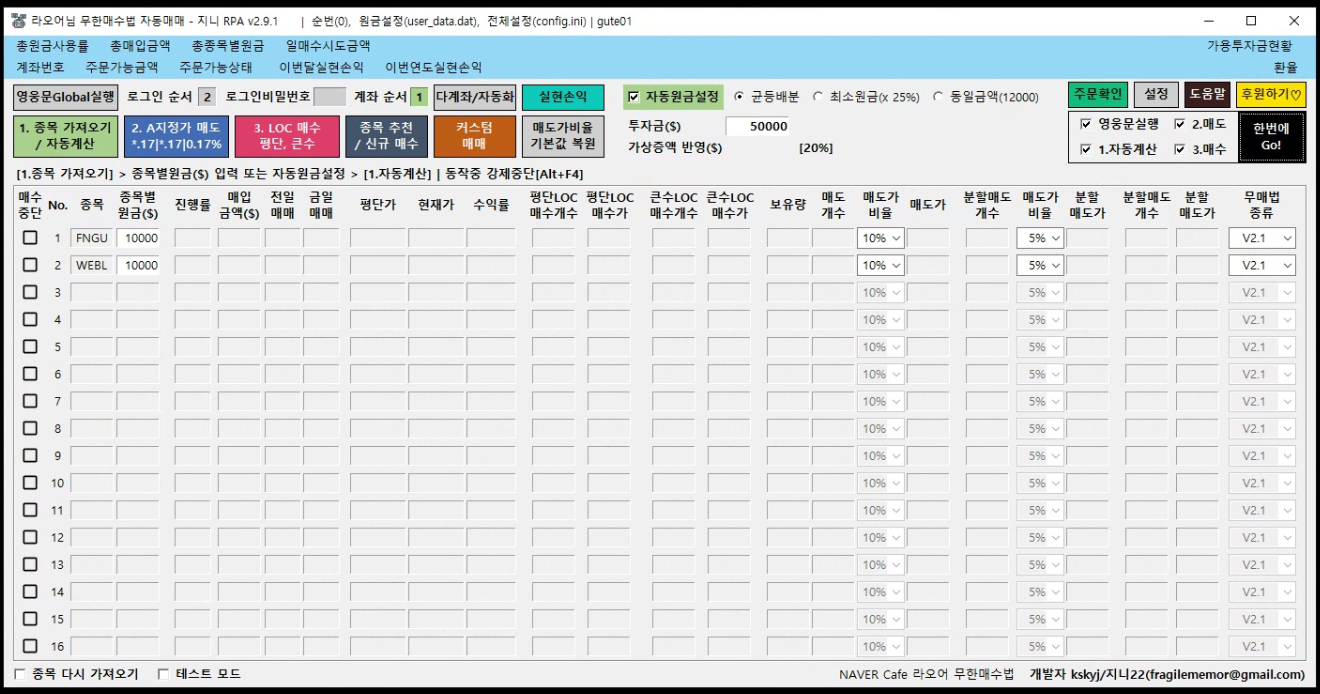Click the yellow '후원하기♡' button

click(x=1270, y=94)
